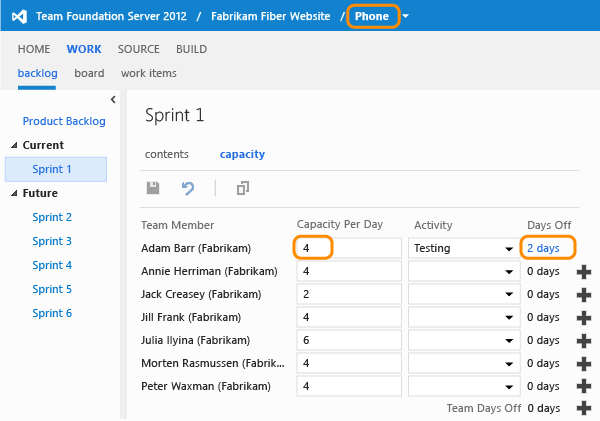Click the save capacity disk icon

pyautogui.click(x=153, y=188)
